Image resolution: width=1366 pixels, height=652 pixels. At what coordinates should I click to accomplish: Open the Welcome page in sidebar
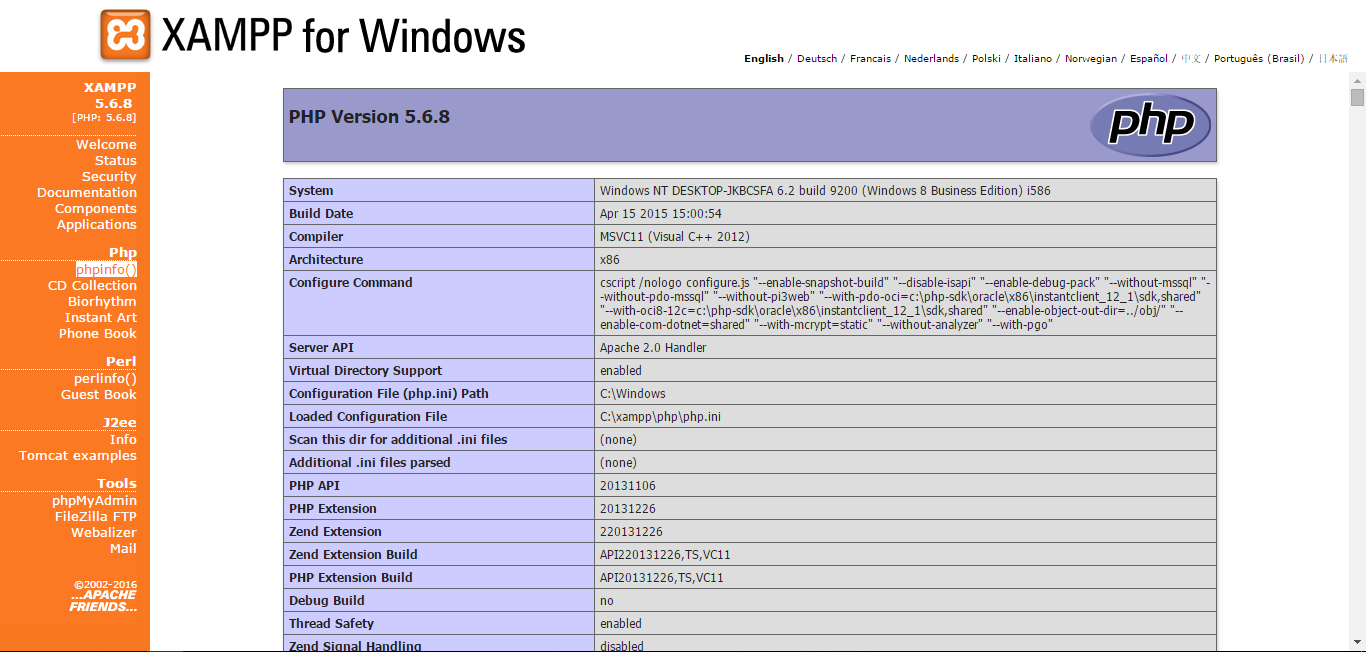click(x=106, y=145)
